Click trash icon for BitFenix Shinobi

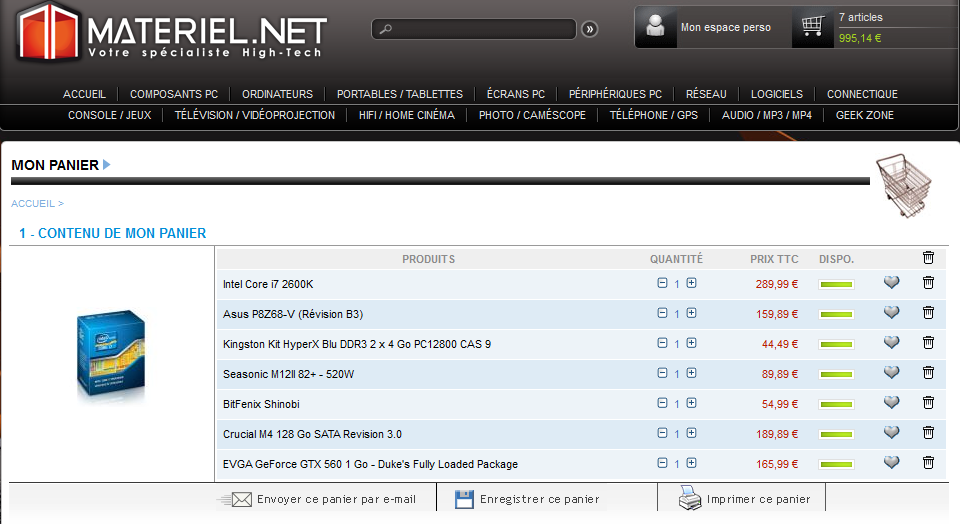click(928, 403)
